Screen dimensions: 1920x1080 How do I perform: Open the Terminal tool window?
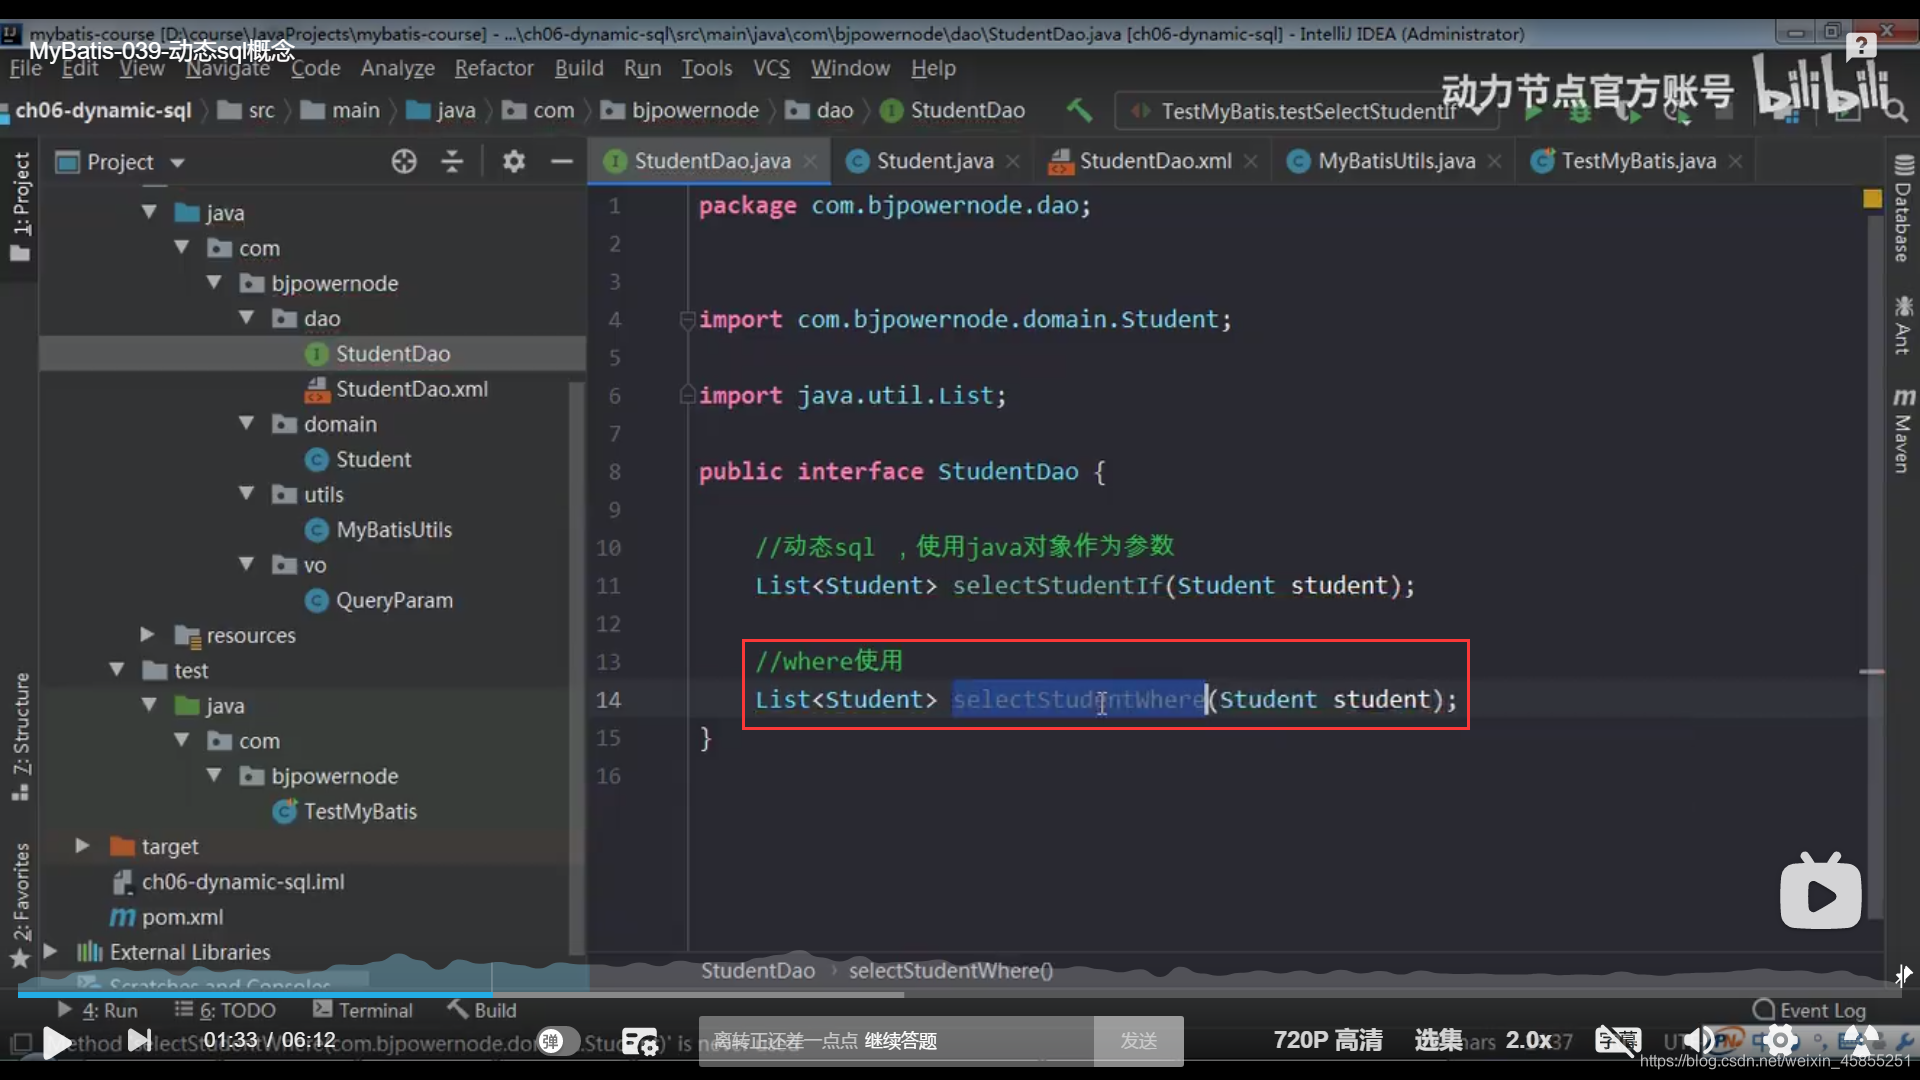(x=363, y=1010)
